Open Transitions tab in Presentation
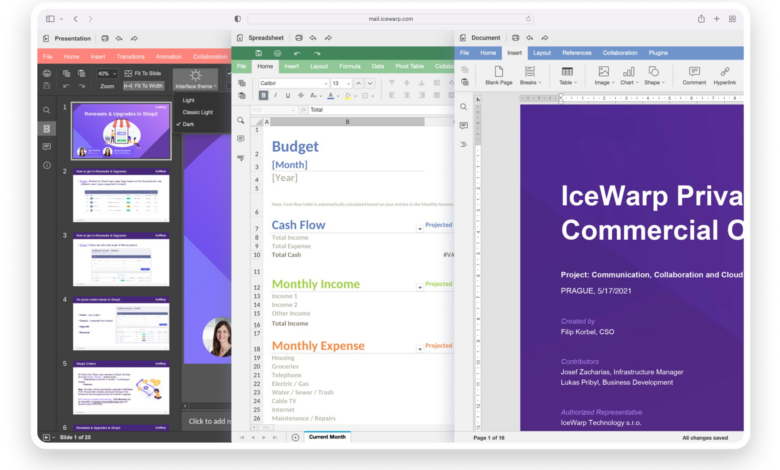 click(130, 57)
